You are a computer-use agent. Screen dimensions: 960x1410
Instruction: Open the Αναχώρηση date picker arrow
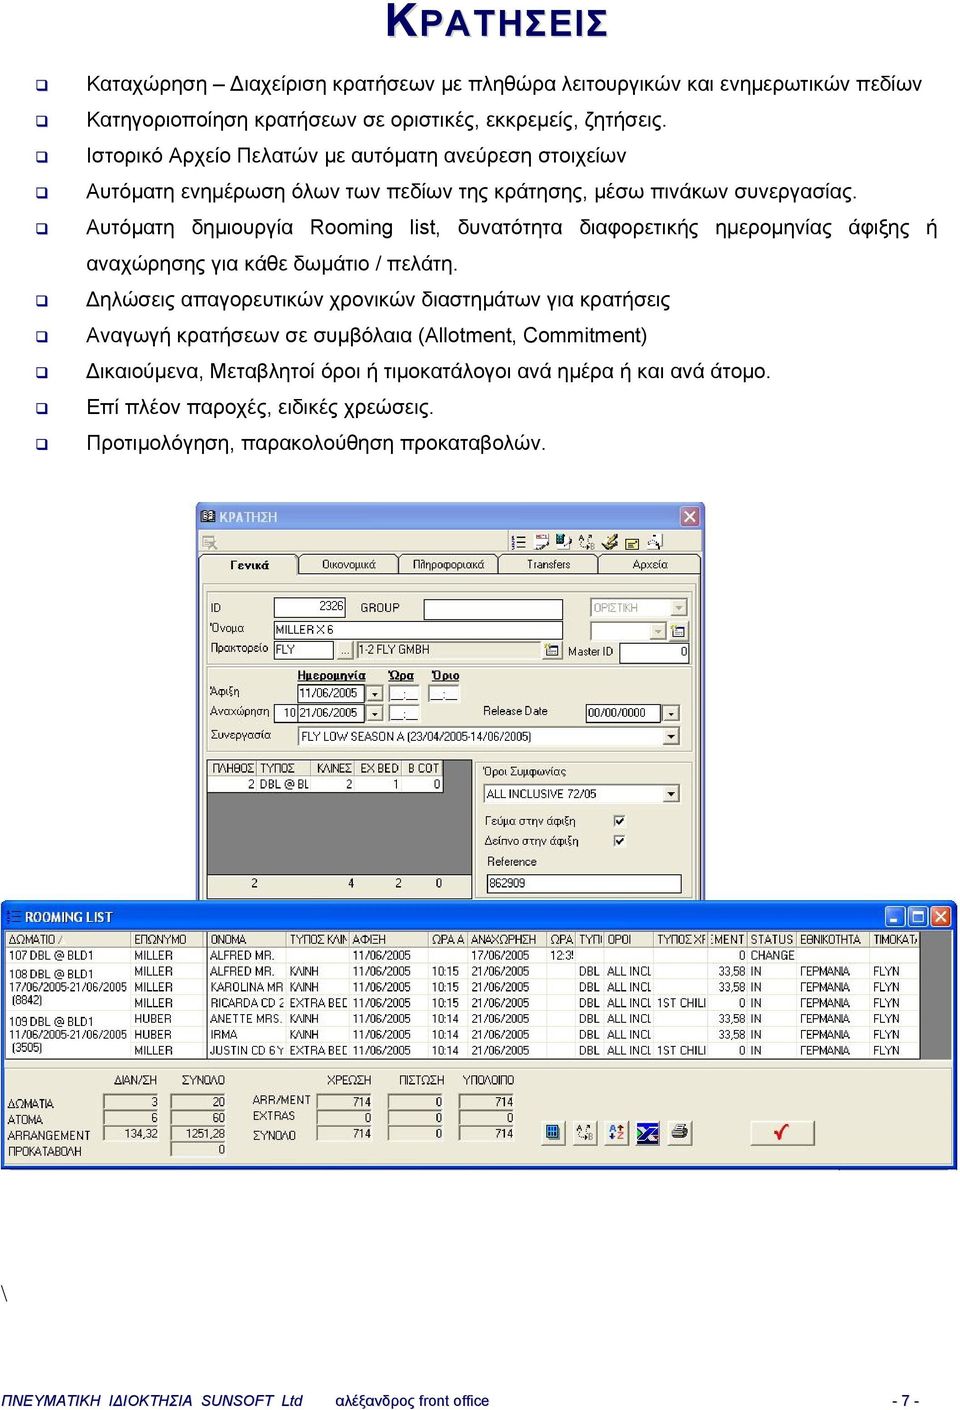coord(375,713)
